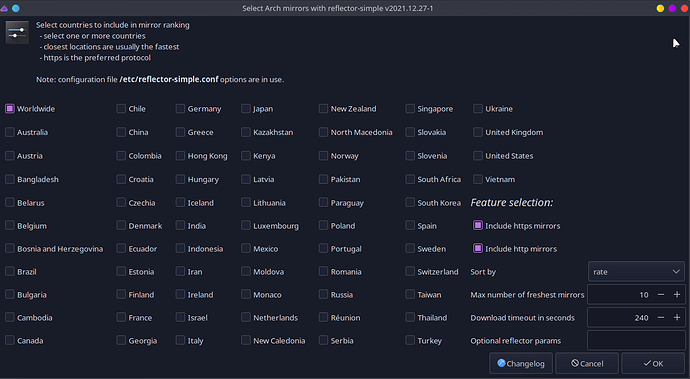Image resolution: width=690 pixels, height=379 pixels.
Task: Check the Denmark checkbox
Action: (121, 225)
